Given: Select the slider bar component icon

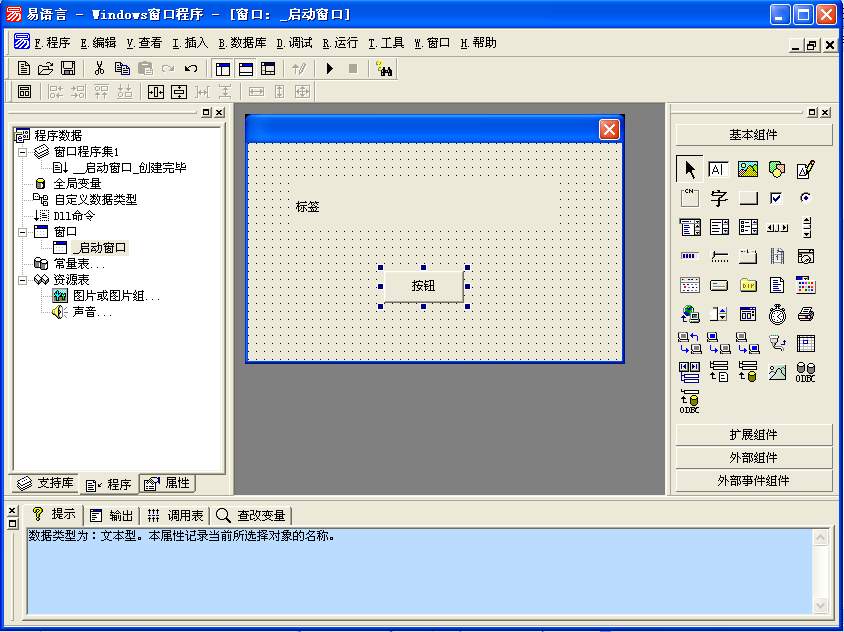Looking at the screenshot, I should [x=719, y=256].
